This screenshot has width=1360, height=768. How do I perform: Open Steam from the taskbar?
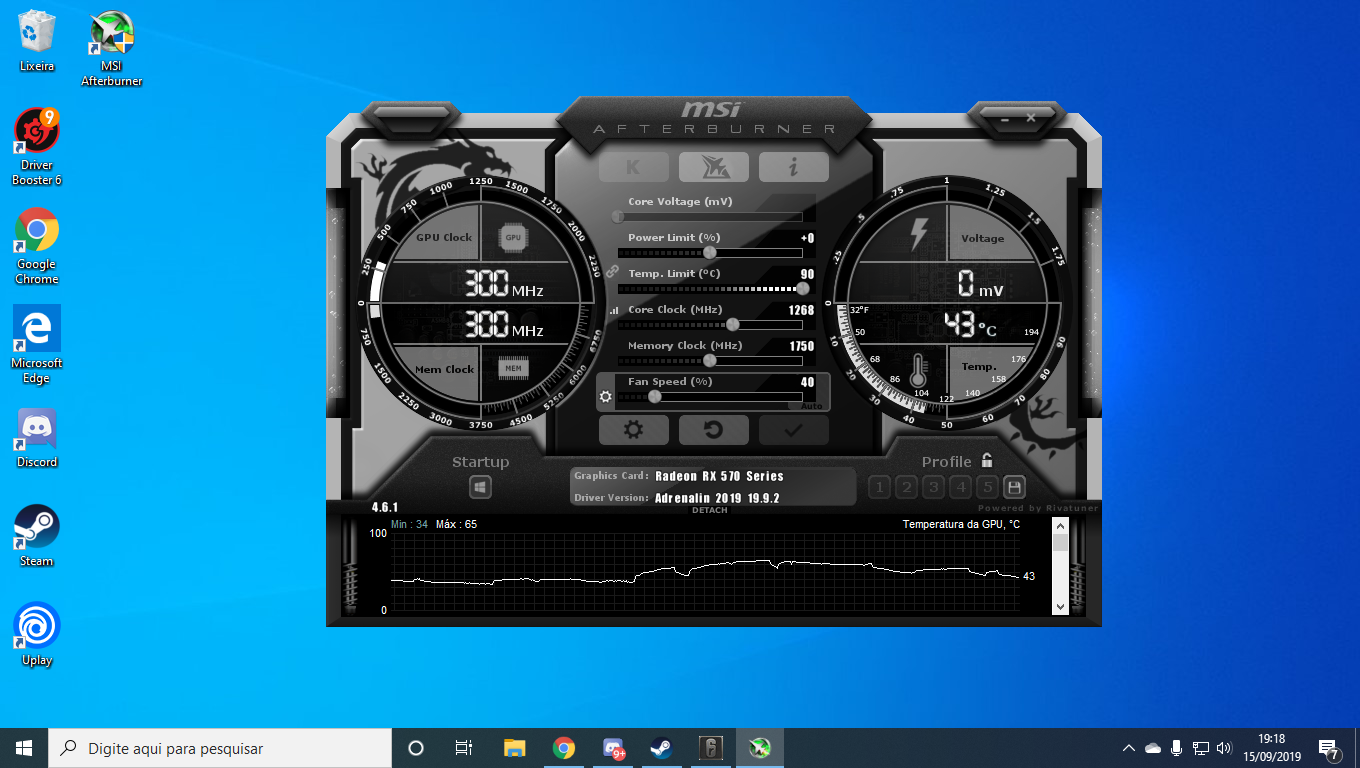pos(661,748)
